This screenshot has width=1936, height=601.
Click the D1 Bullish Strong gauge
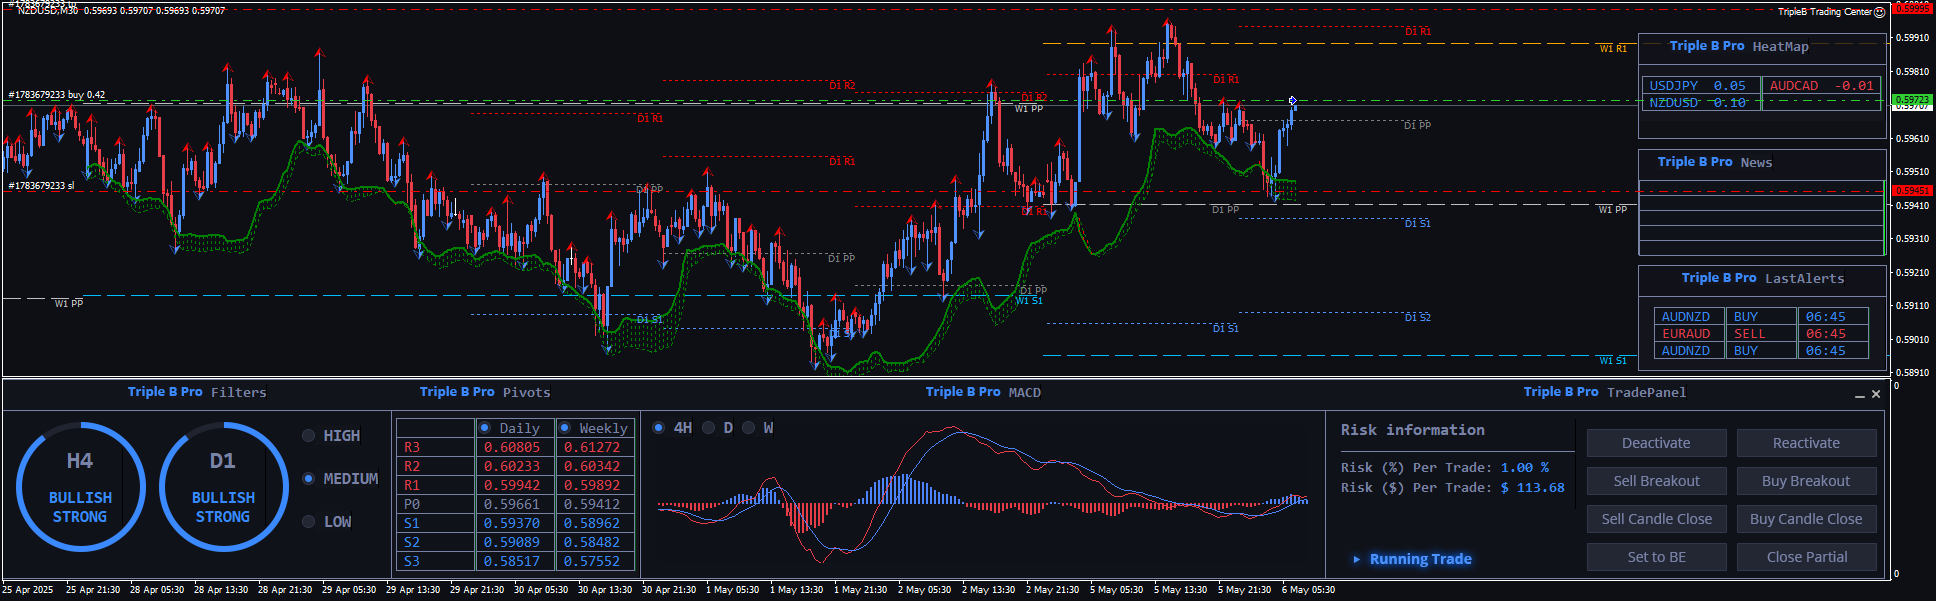coord(223,487)
